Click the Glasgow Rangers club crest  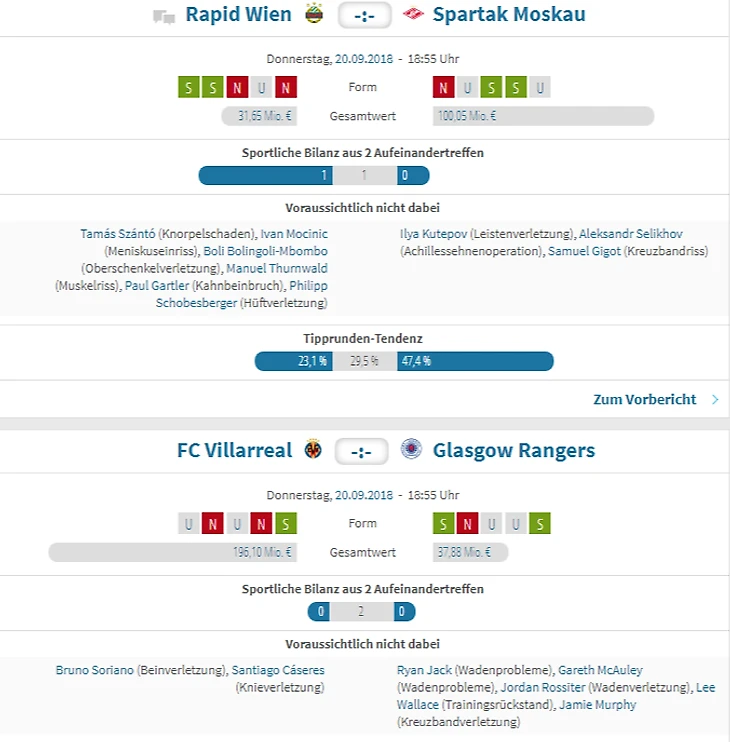[410, 449]
